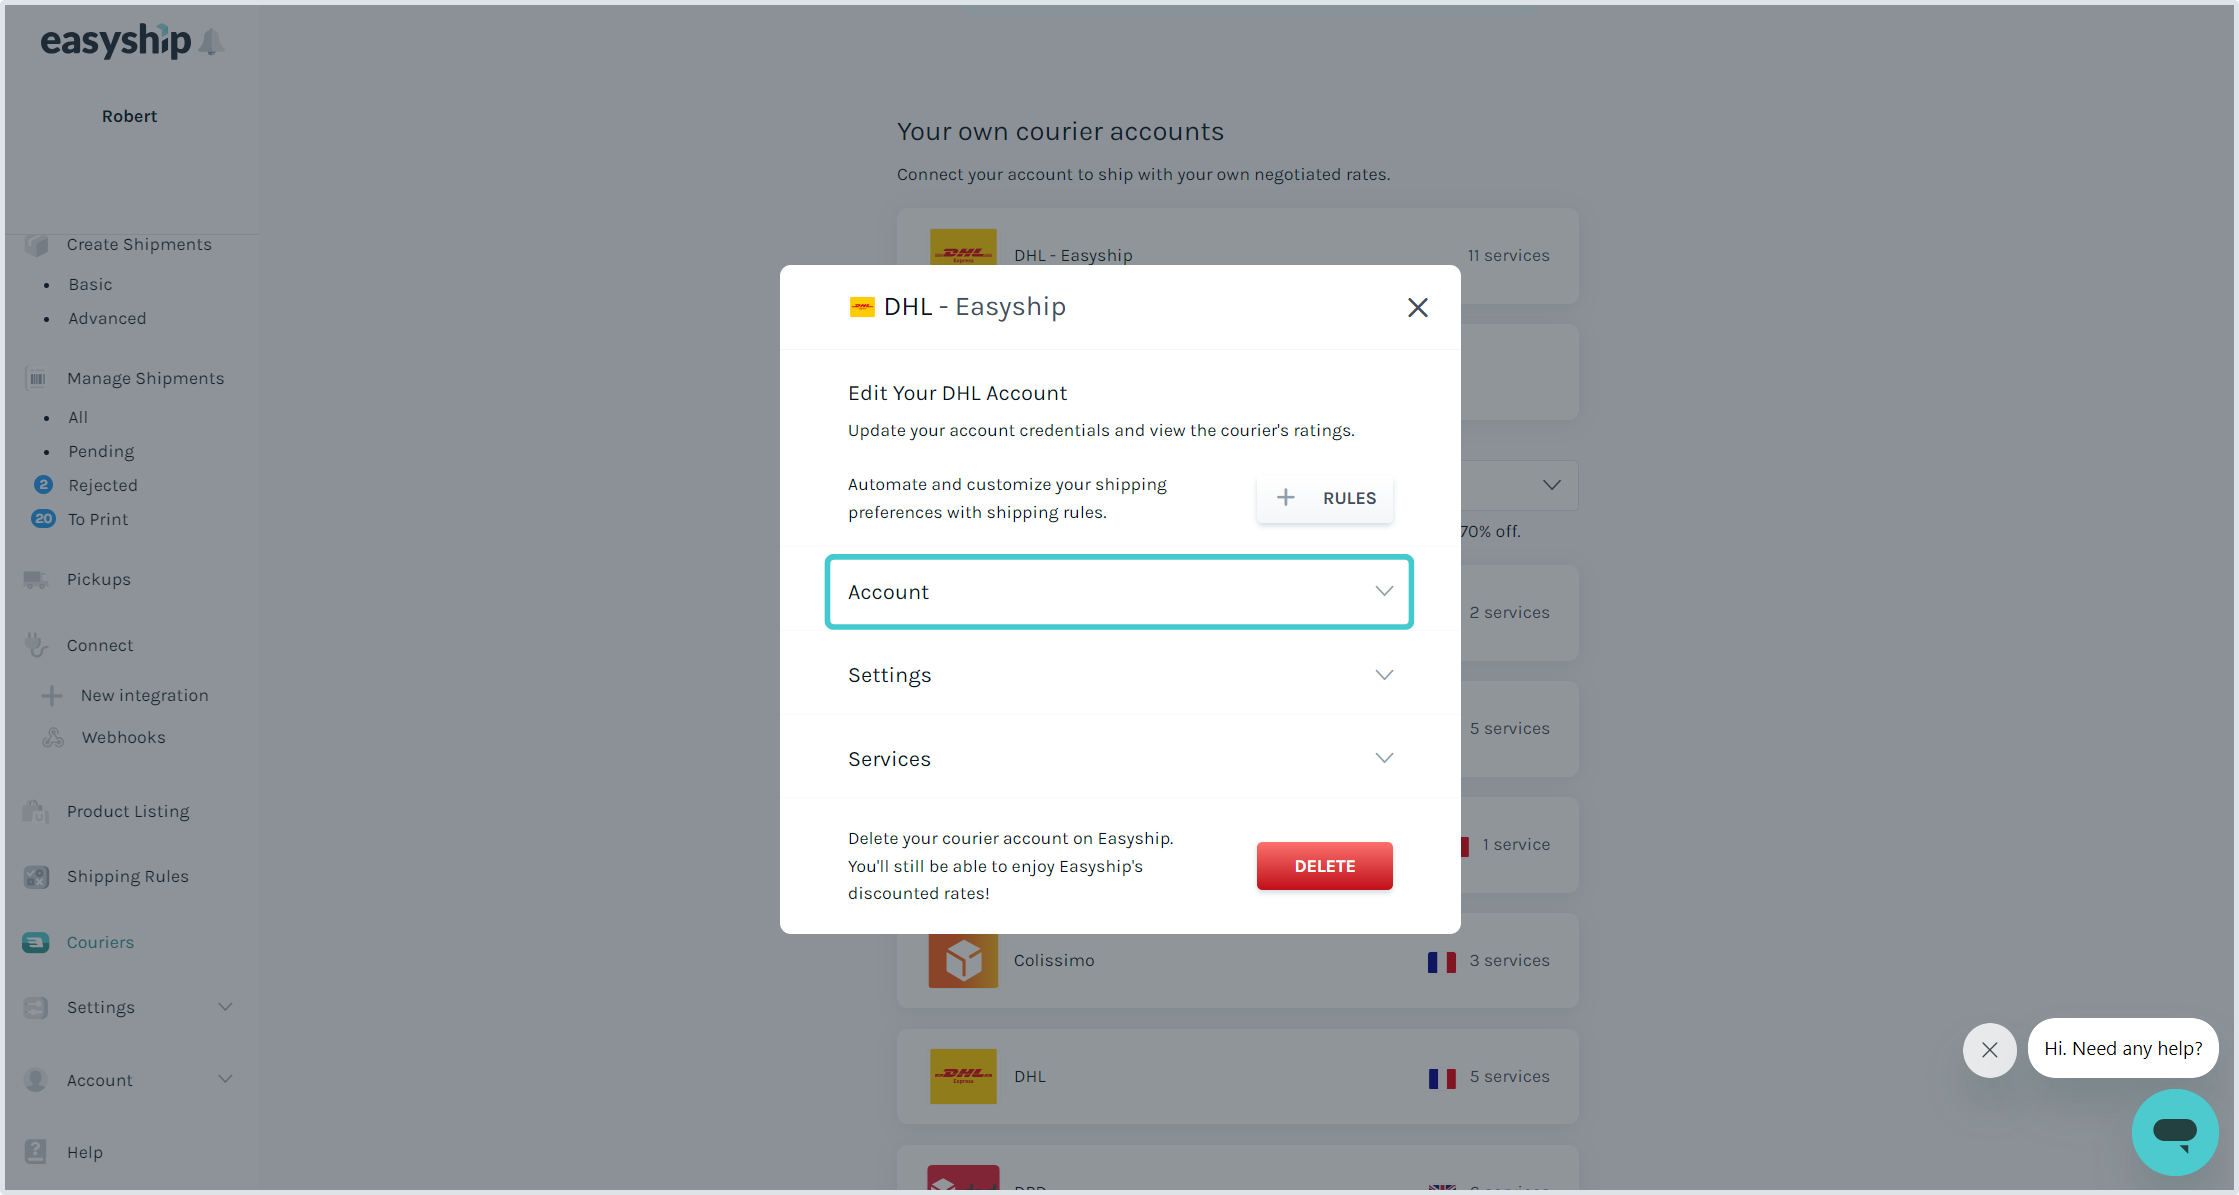
Task: Expand the Services section chevron
Action: click(x=1384, y=758)
